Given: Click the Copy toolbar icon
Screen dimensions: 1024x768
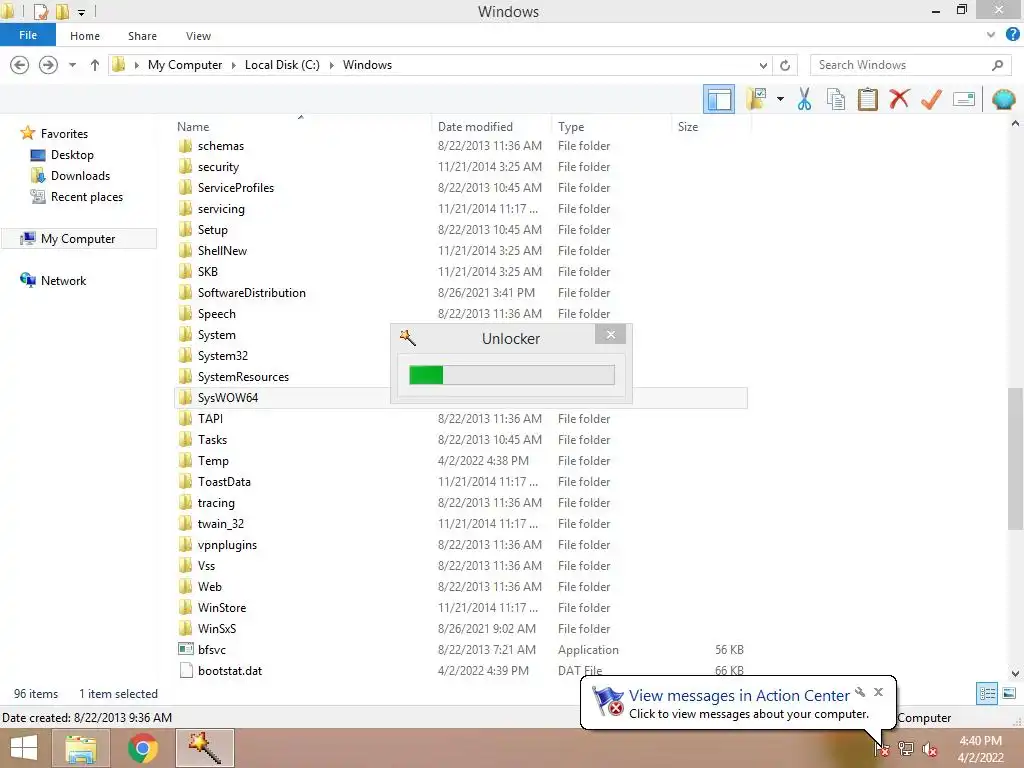Looking at the screenshot, I should pyautogui.click(x=835, y=99).
